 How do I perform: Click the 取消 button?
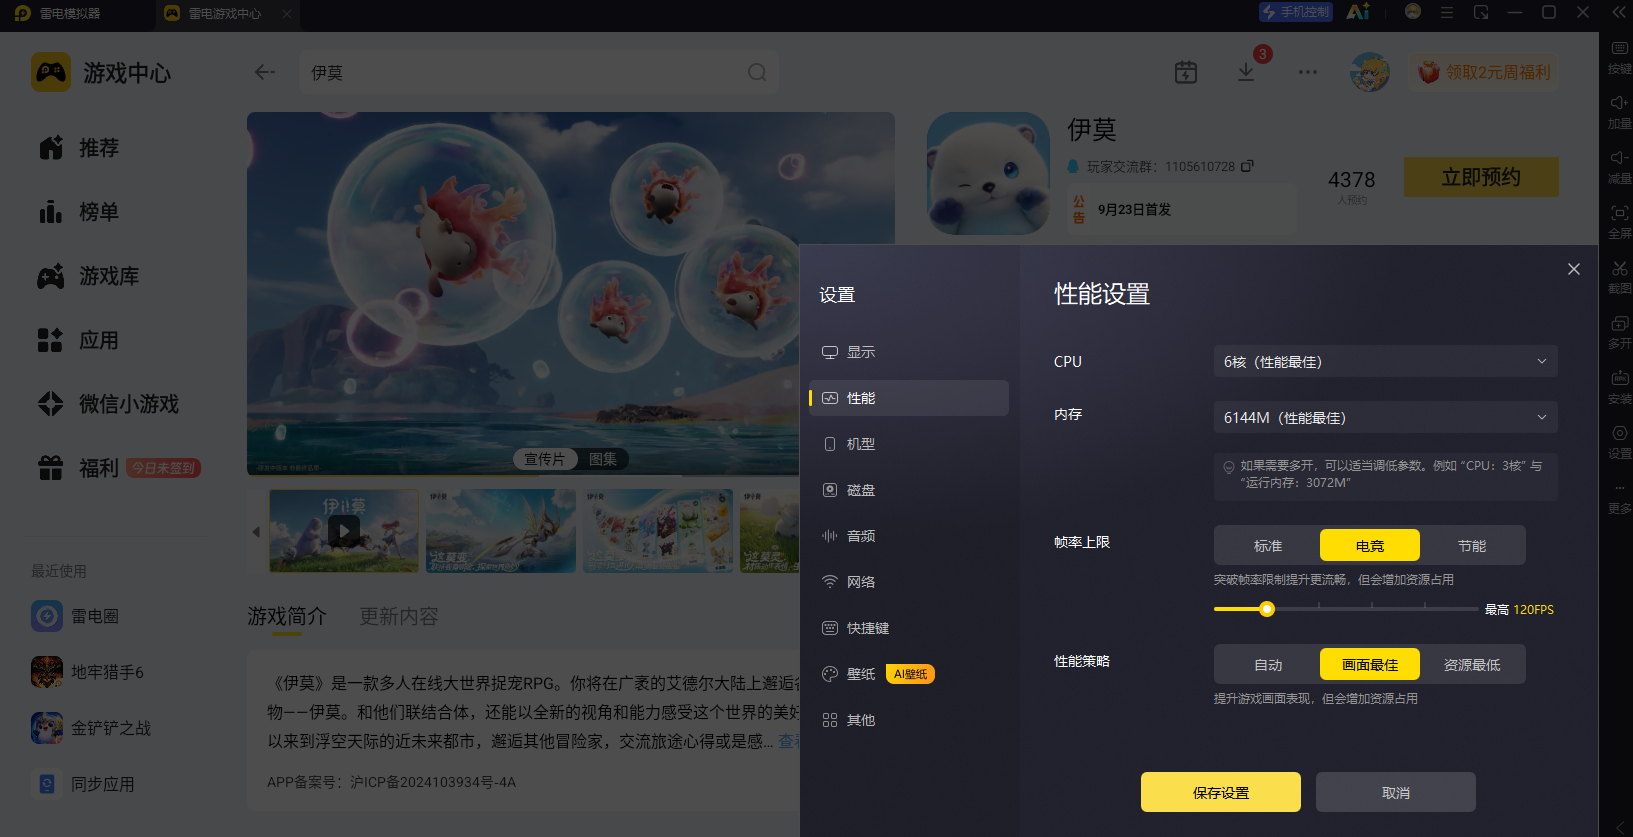1396,792
